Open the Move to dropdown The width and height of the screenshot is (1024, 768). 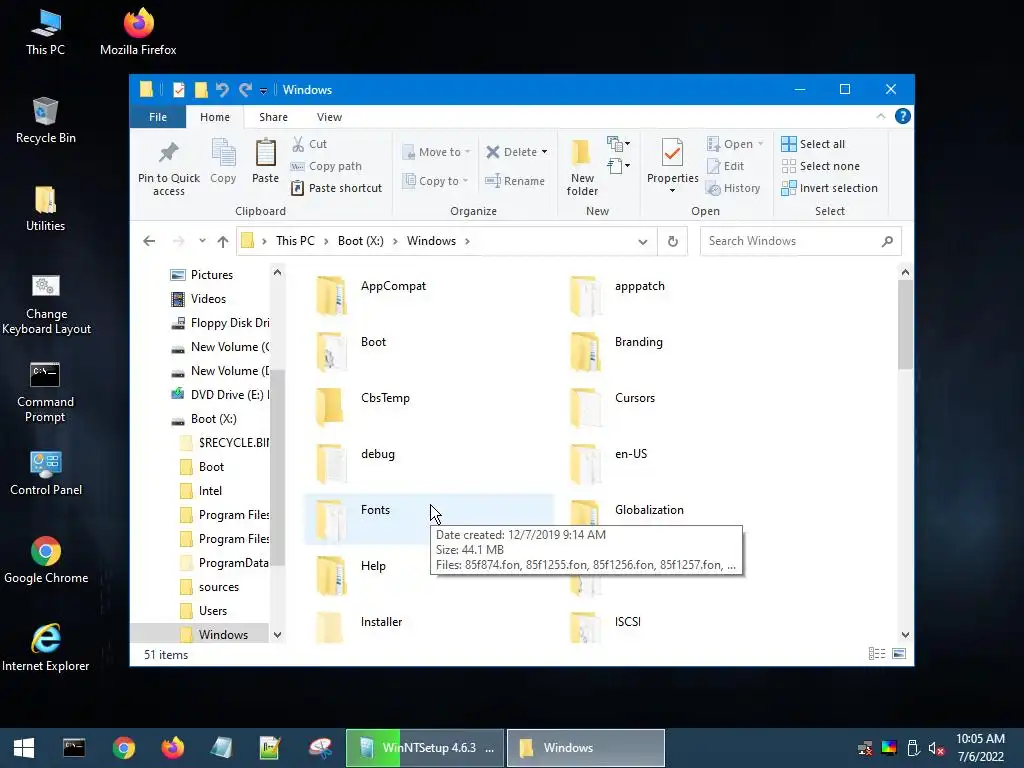pos(437,152)
